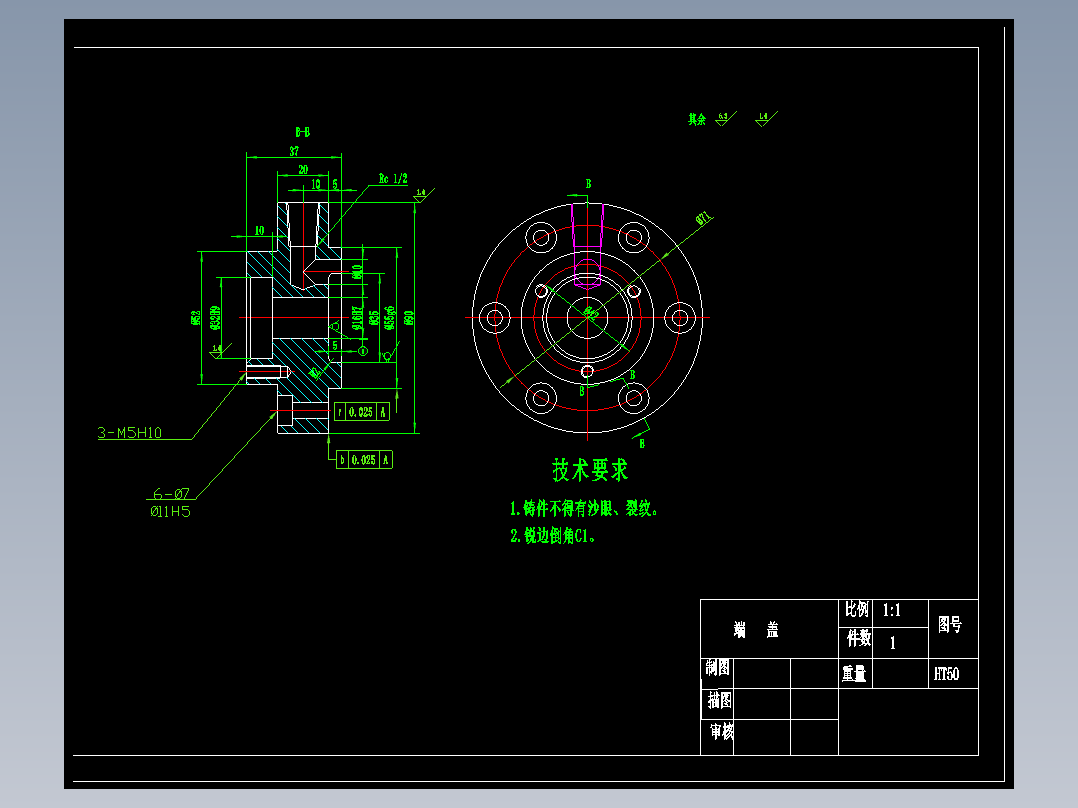
Task: Select the Φ55g6 diameter dimension
Action: (390, 318)
